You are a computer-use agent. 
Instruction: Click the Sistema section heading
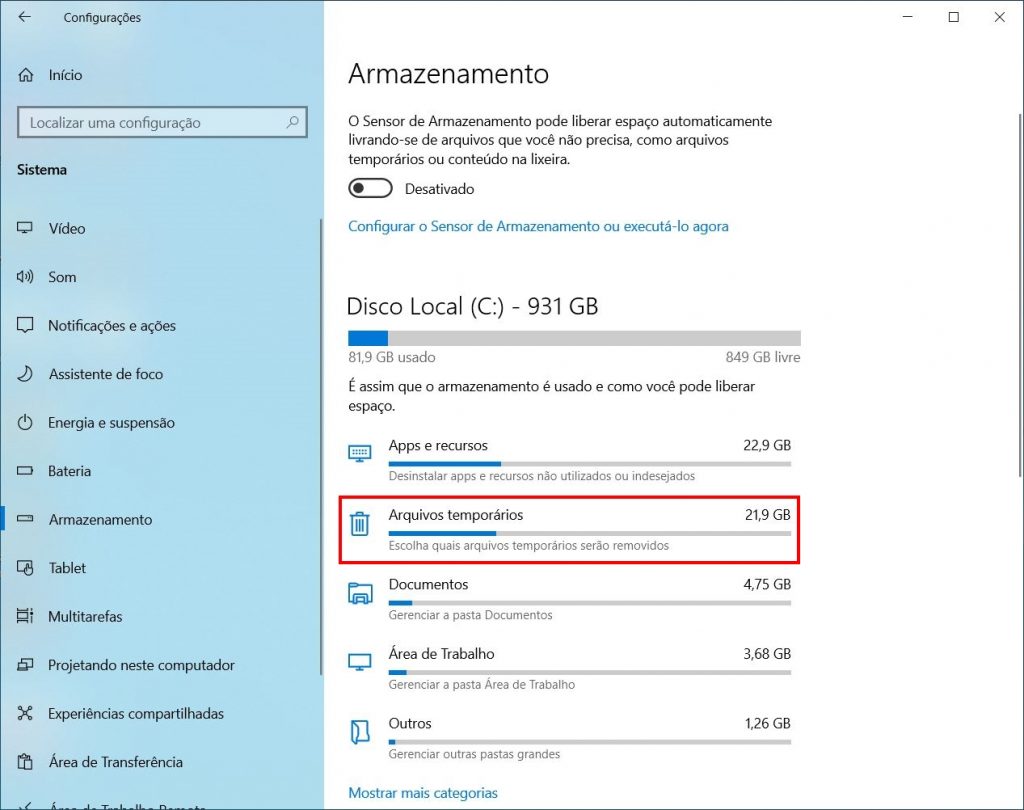(42, 170)
